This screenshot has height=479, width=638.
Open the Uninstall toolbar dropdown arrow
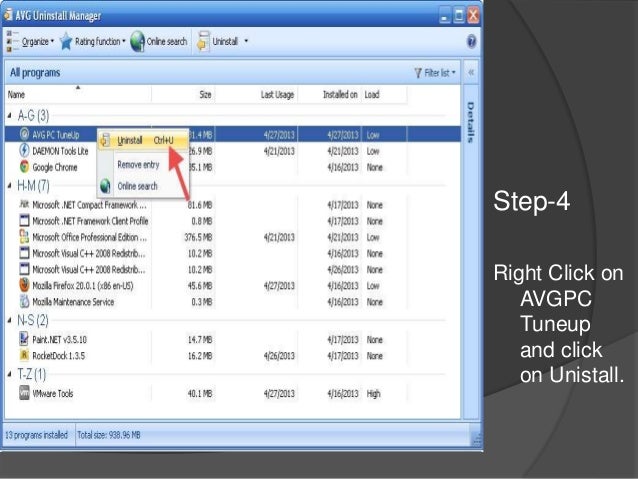[x=246, y=41]
